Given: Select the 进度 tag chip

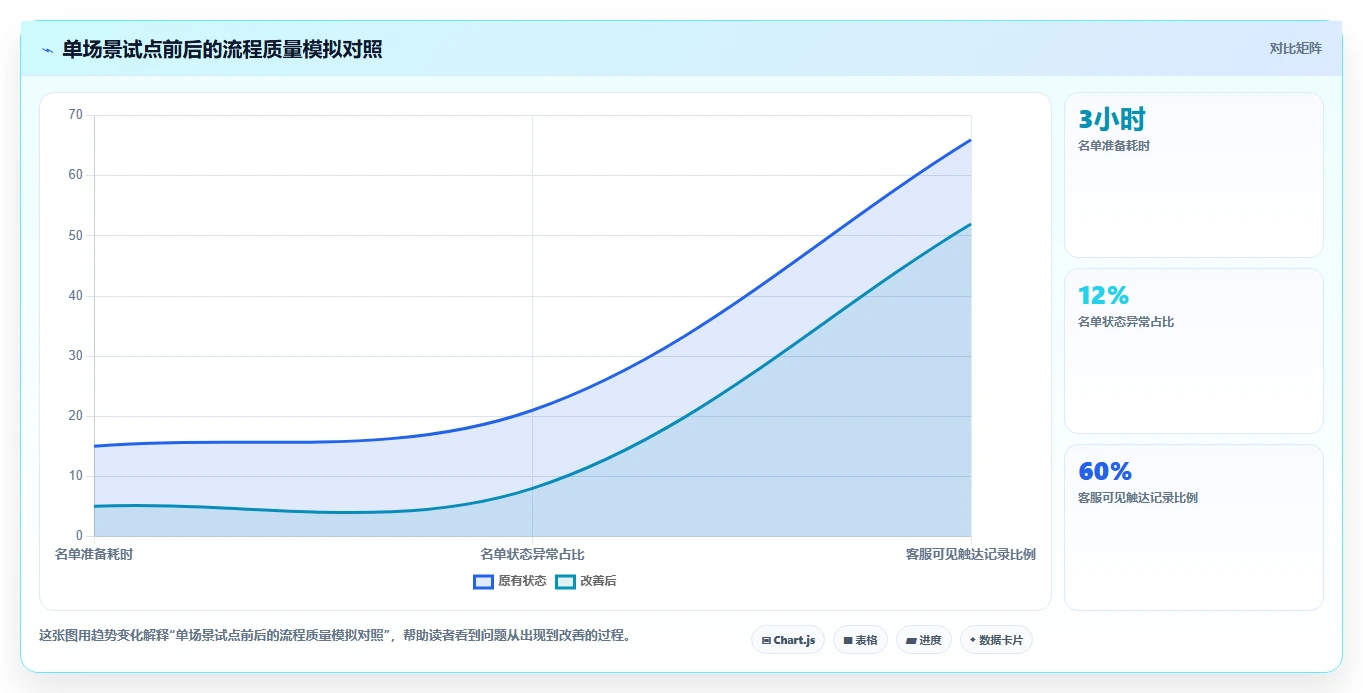Looking at the screenshot, I should point(924,640).
